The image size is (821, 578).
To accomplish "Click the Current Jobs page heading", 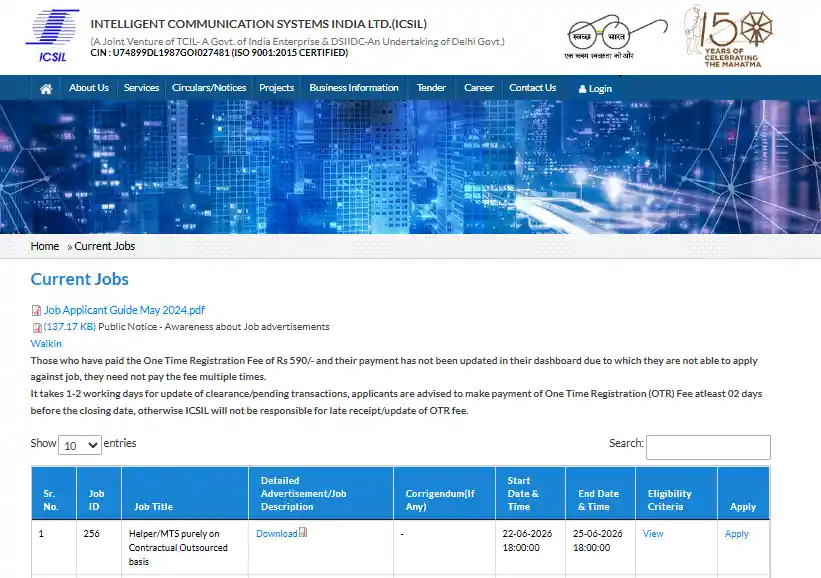I will pos(80,279).
